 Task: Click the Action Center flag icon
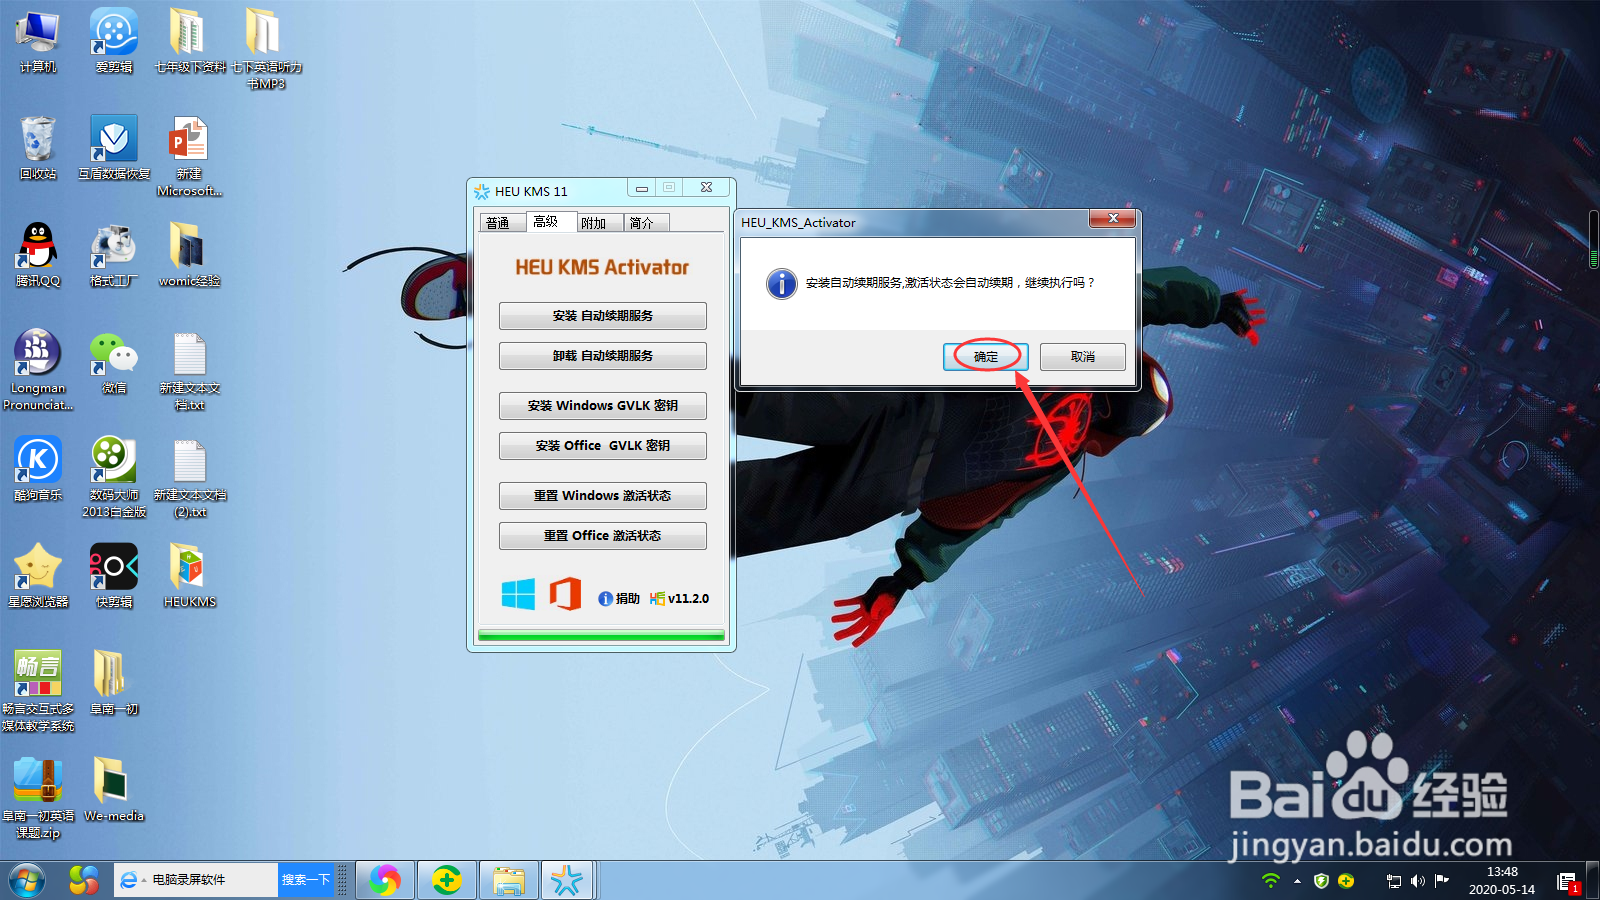coord(1442,880)
